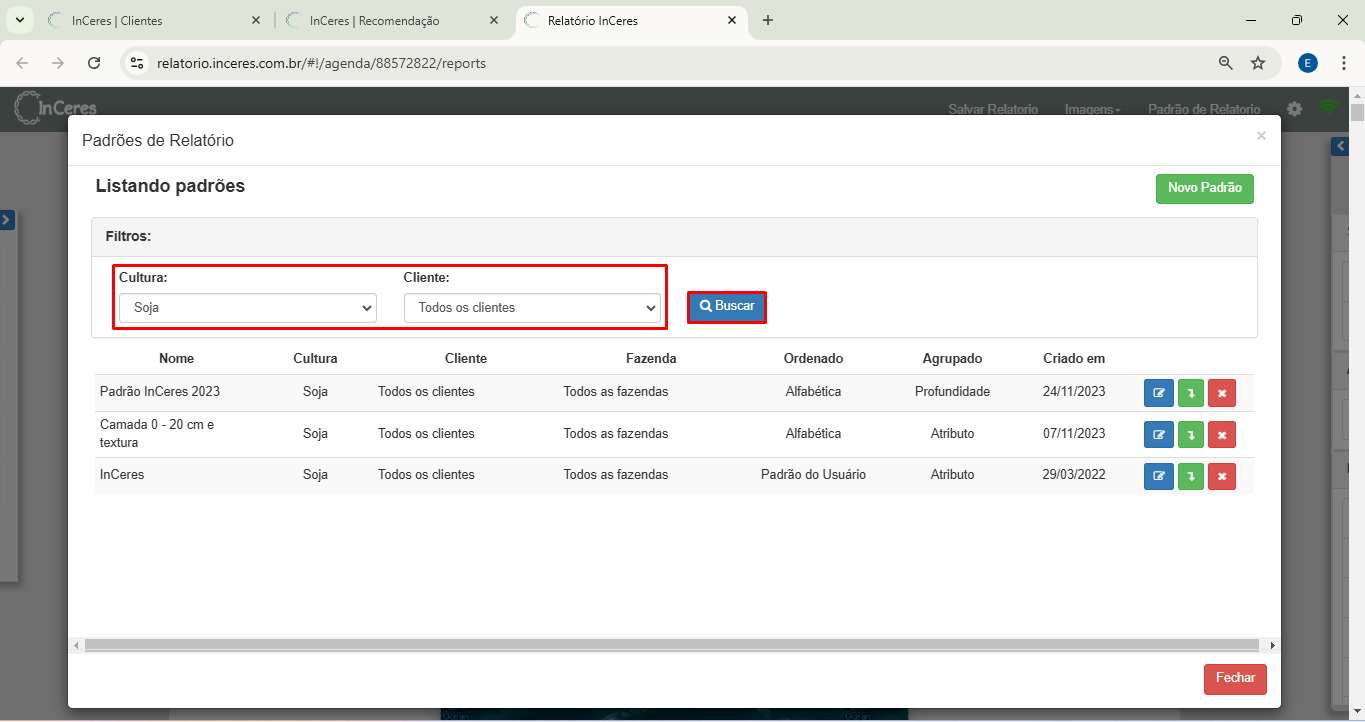Viewport: 1365px width, 722px height.
Task: Click the 'Padrão do Usuário' cell
Action: point(813,475)
